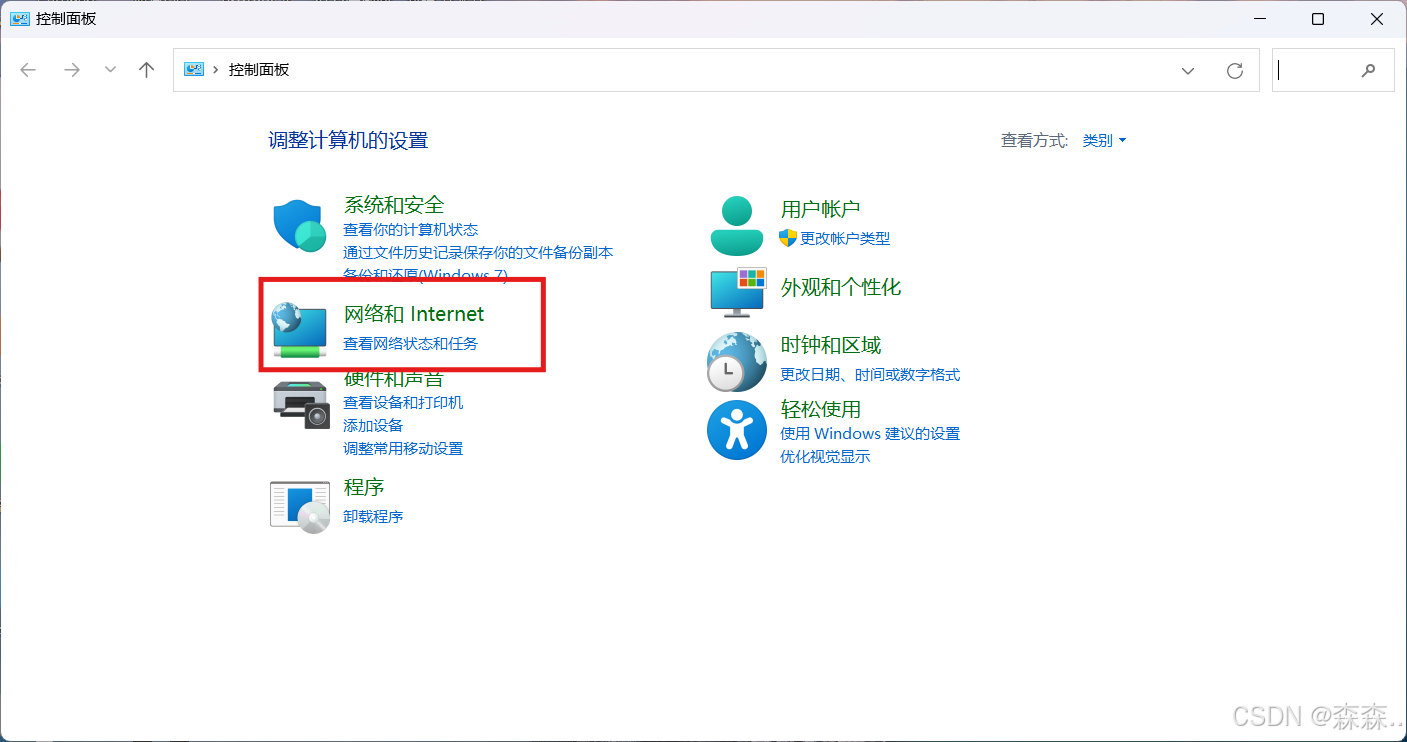
Task: Click 优化视觉显示 link
Action: [825, 457]
